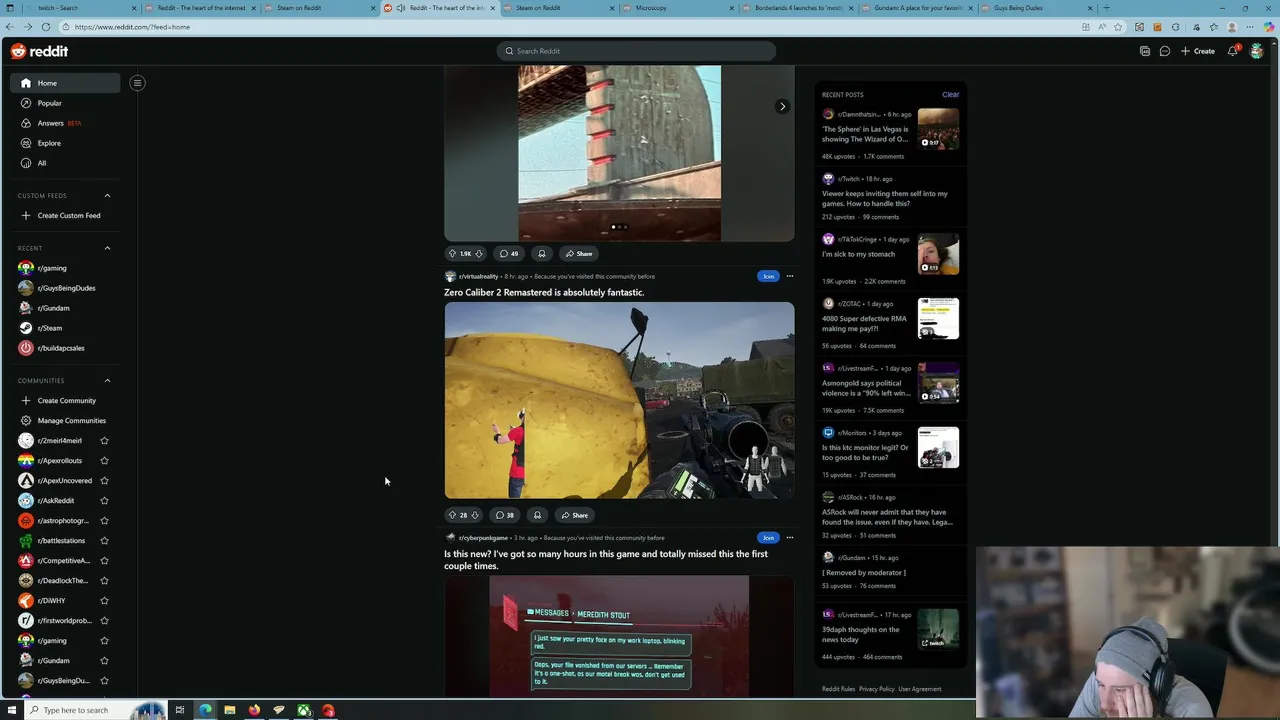Collapse the Communities section
The height and width of the screenshot is (720, 1280).
(x=107, y=380)
